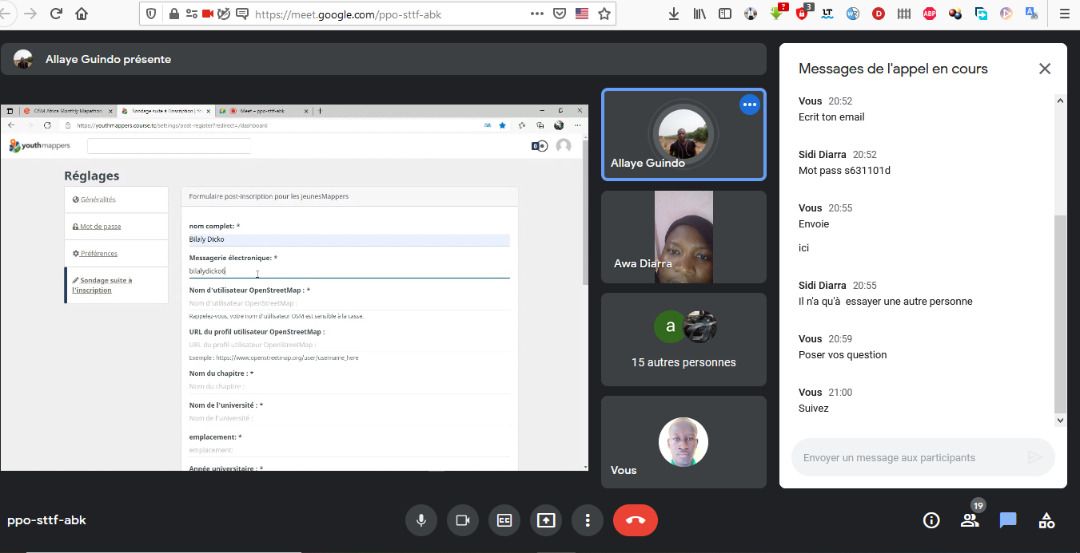Screen dimensions: 1080x553
Task: Bookmark this page with the star icon
Action: point(604,14)
